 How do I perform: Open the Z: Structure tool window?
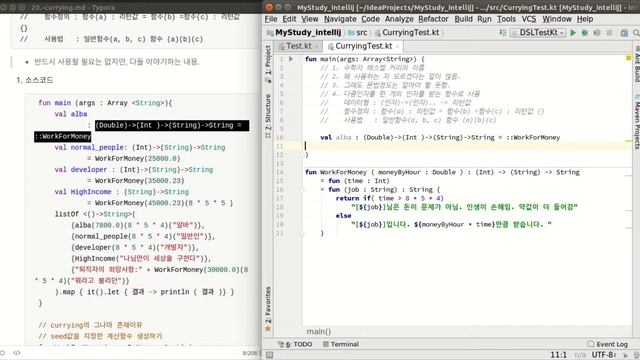[268, 116]
